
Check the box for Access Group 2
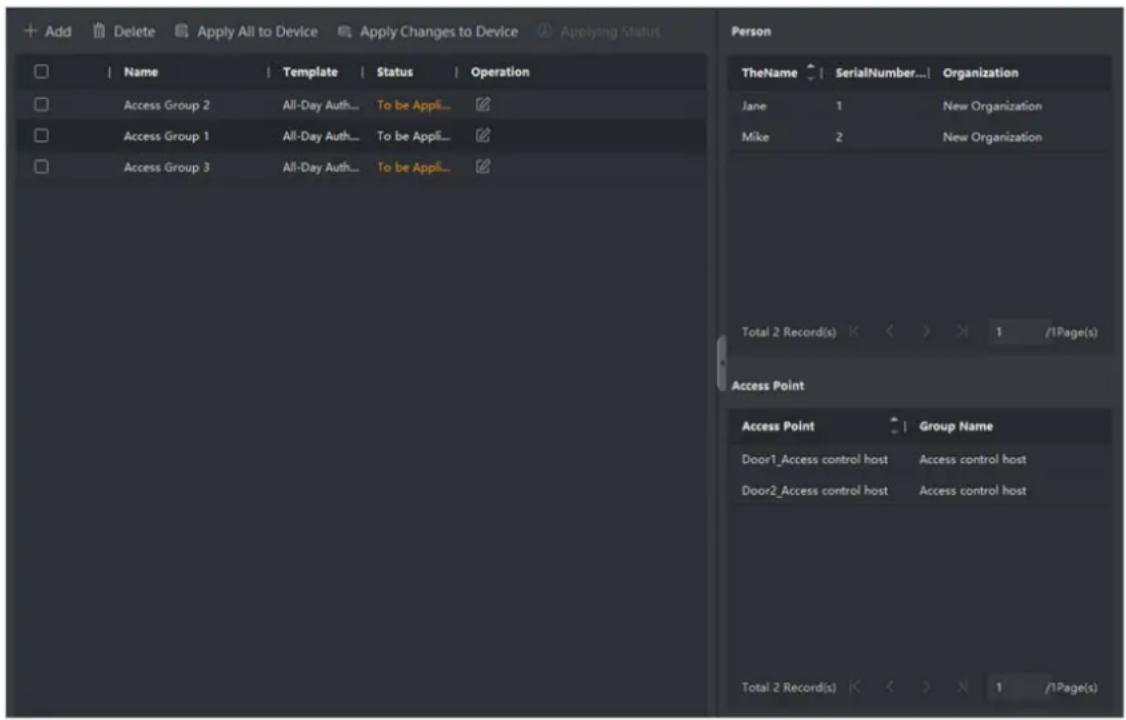42,105
